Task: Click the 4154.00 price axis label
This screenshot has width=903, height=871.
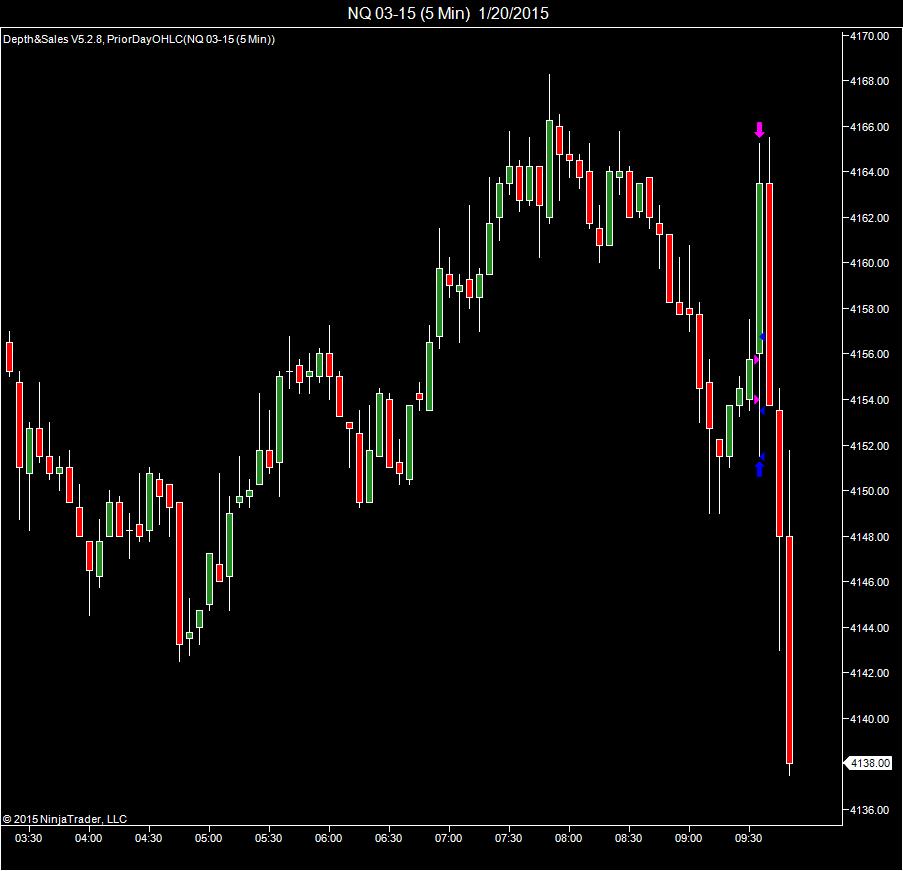Action: tap(870, 400)
